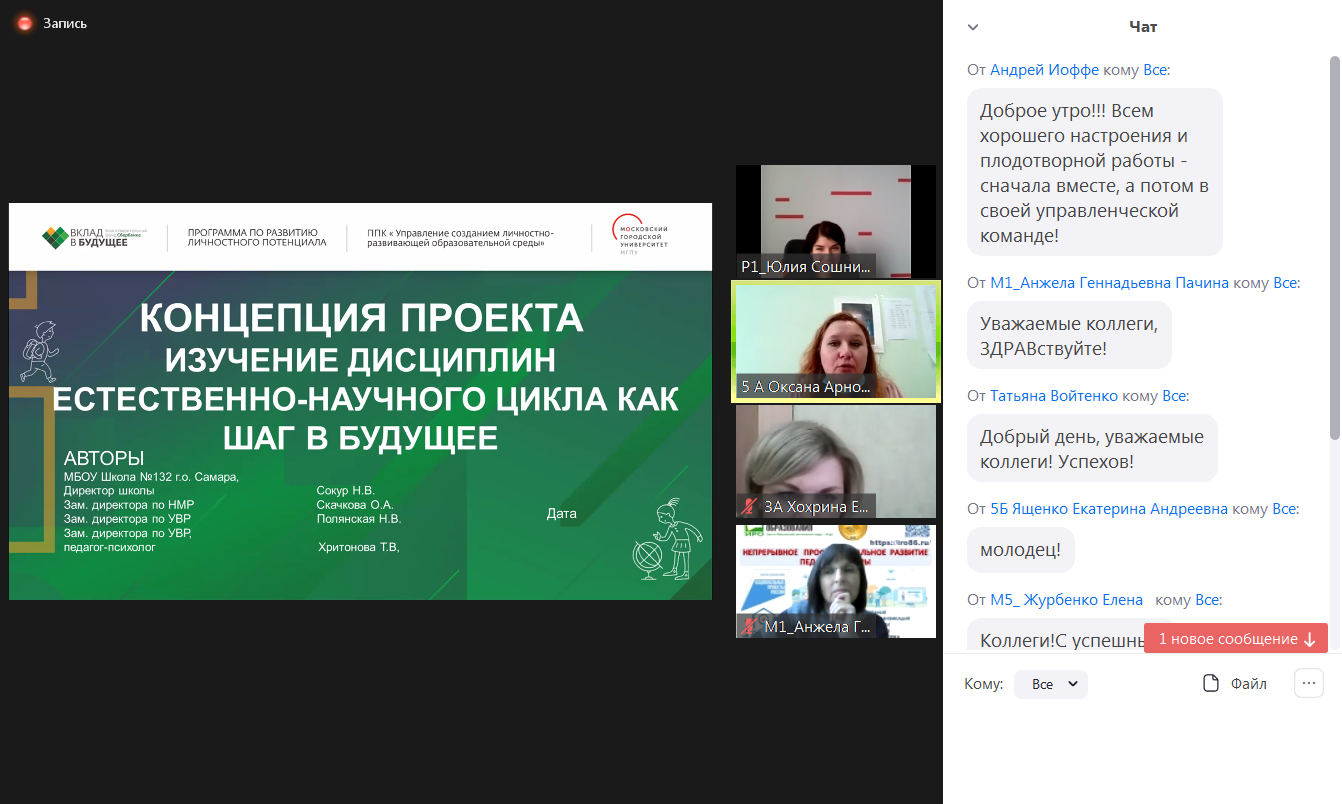Click in the chat message input area
Viewport: 1342px width, 804px height.
point(1140,750)
